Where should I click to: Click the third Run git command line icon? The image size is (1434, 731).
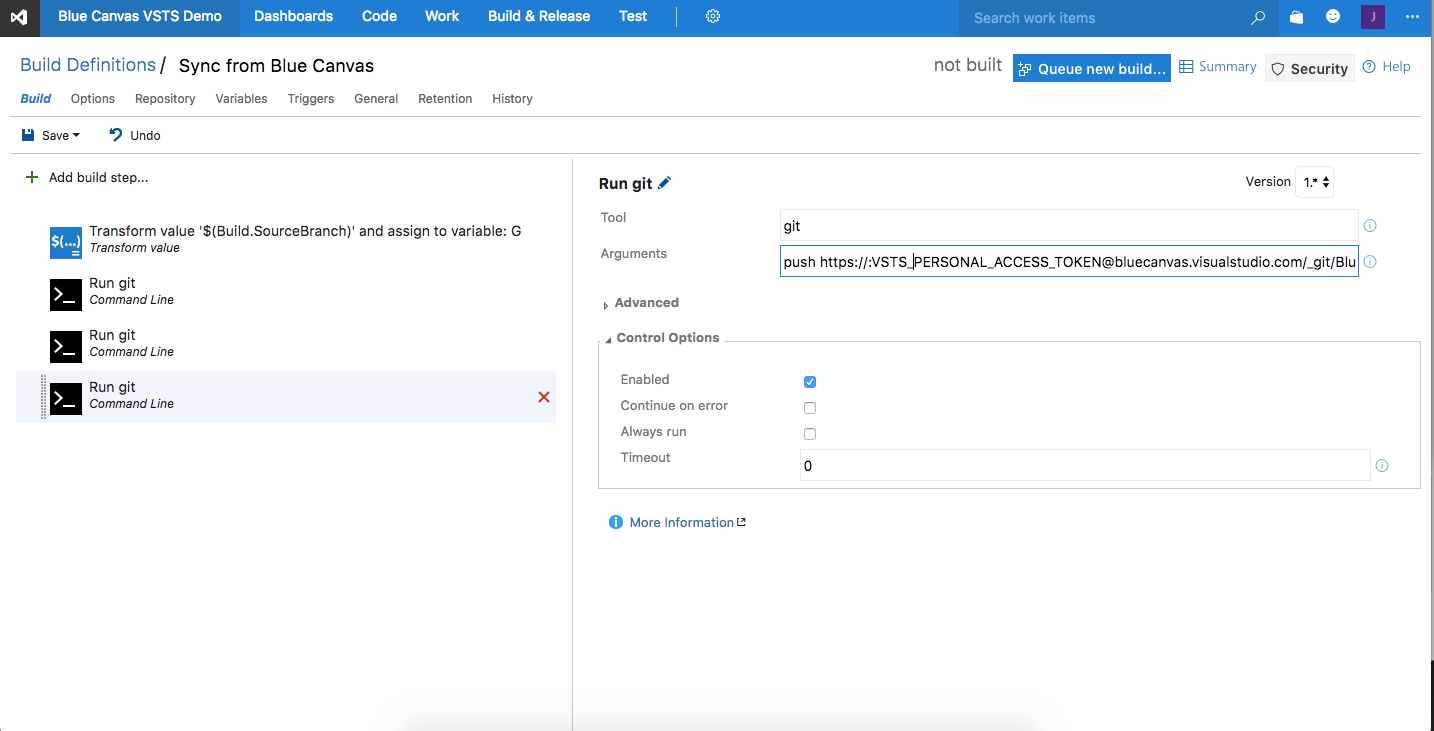(x=66, y=399)
